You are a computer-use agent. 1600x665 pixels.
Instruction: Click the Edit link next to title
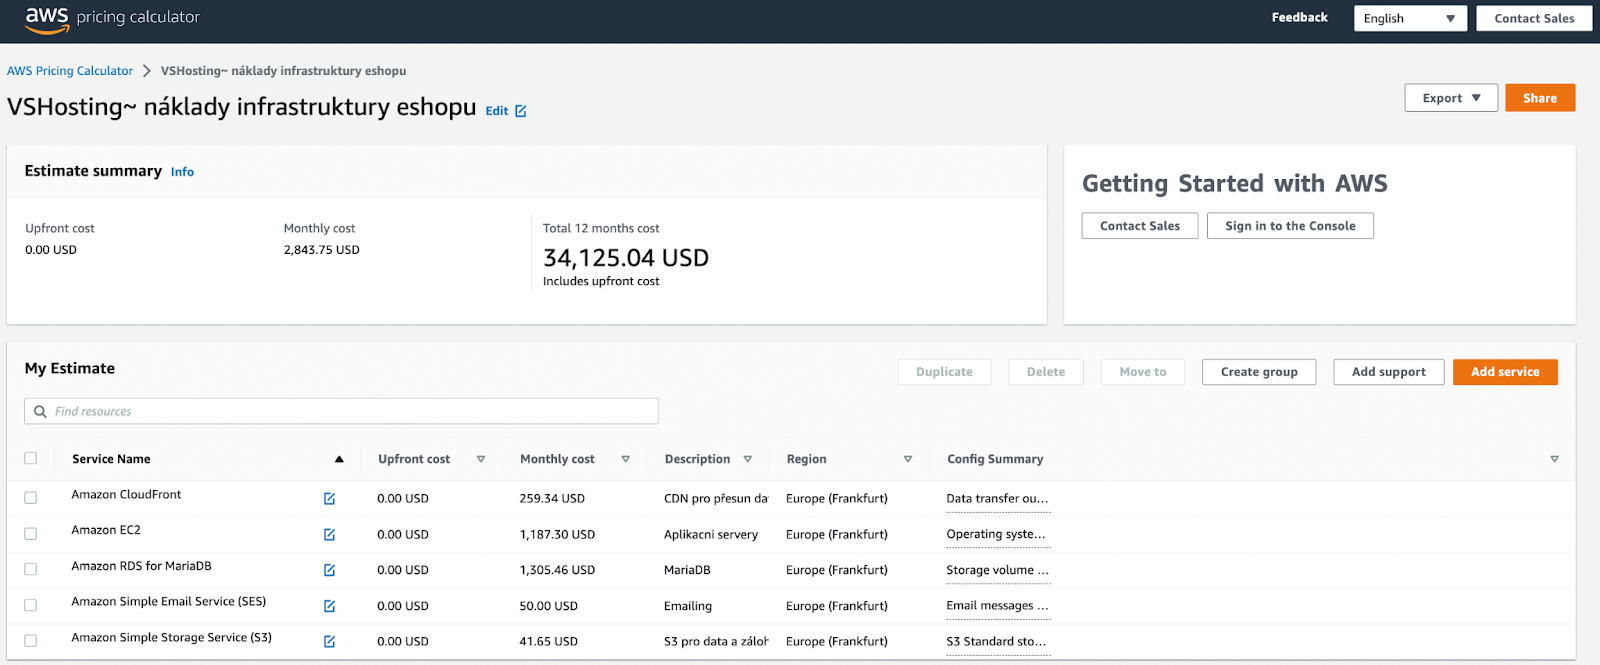tap(497, 111)
